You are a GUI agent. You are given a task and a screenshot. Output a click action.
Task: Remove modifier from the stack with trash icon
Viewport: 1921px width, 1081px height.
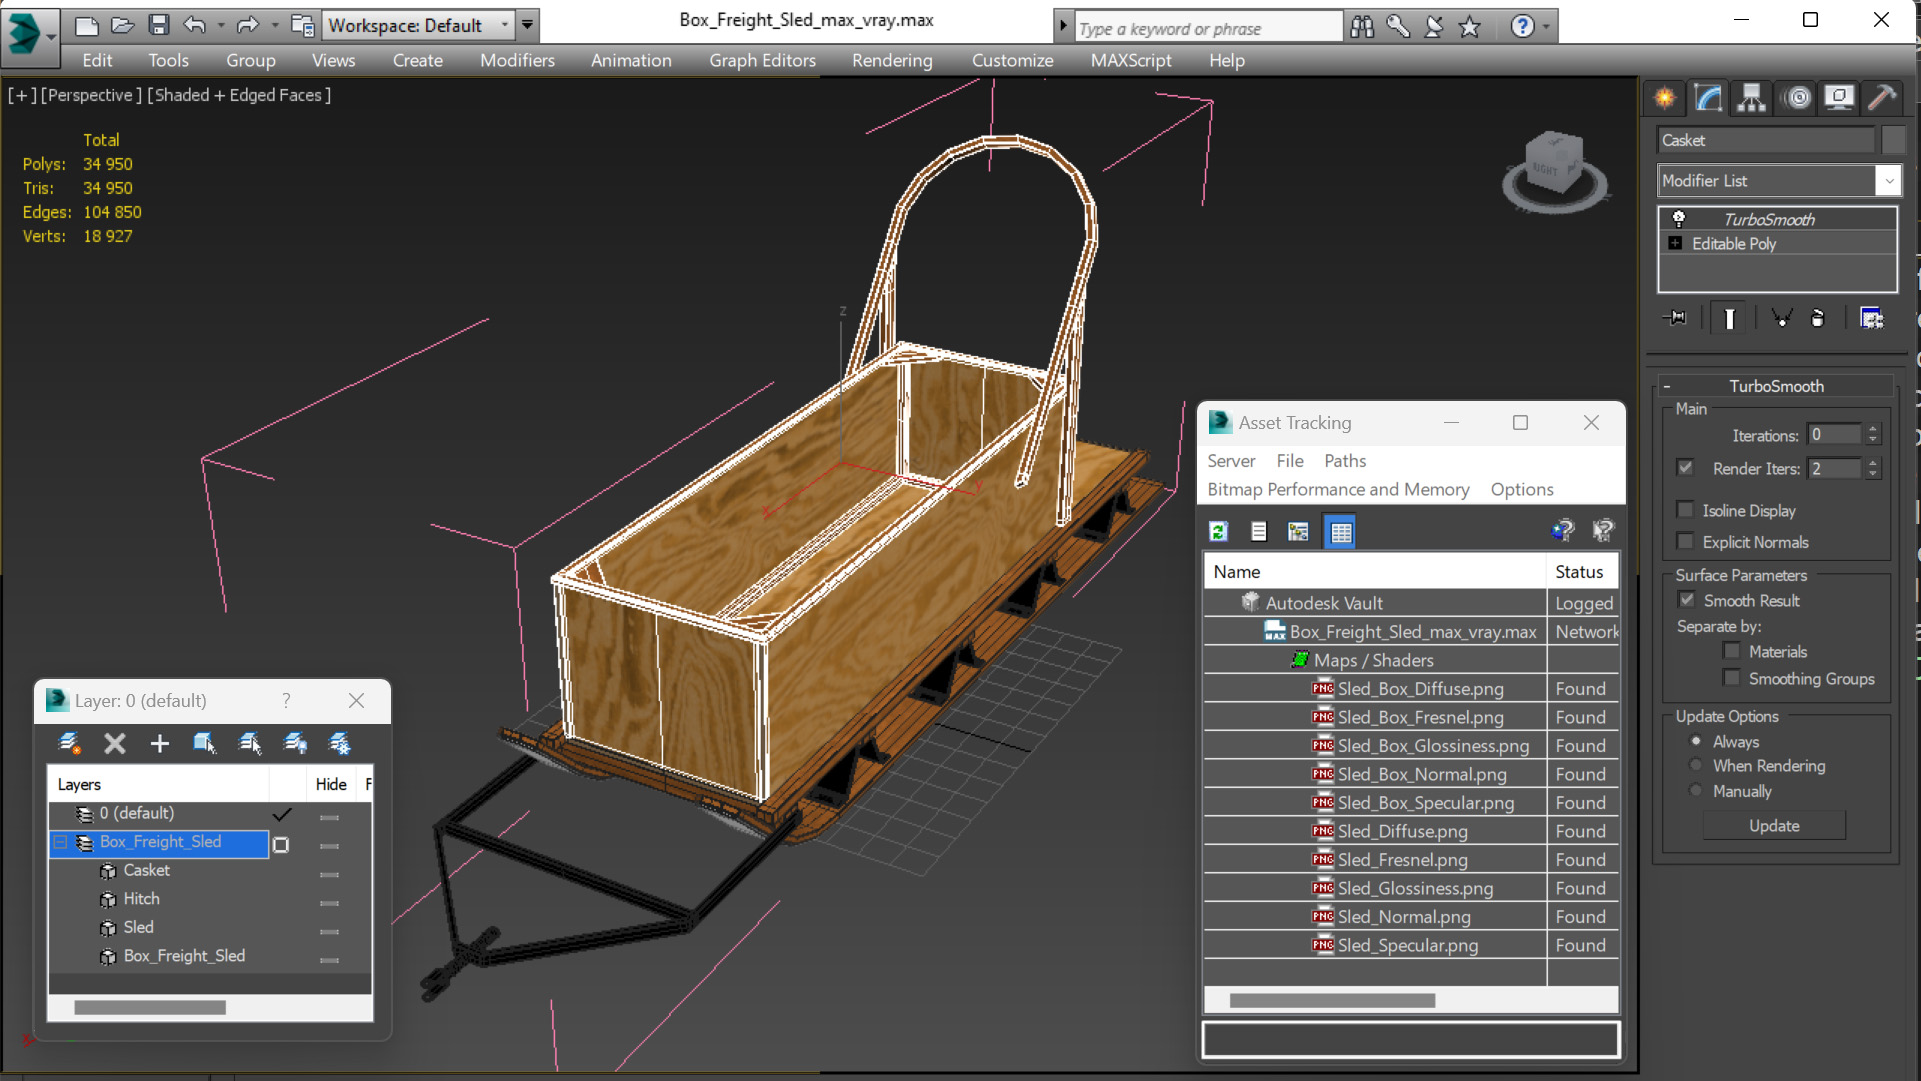(x=1818, y=318)
